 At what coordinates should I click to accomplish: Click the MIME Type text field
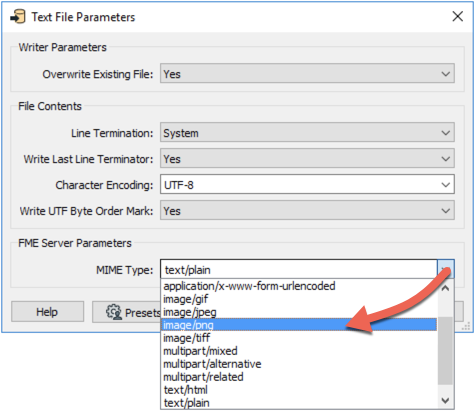pyautogui.click(x=299, y=269)
